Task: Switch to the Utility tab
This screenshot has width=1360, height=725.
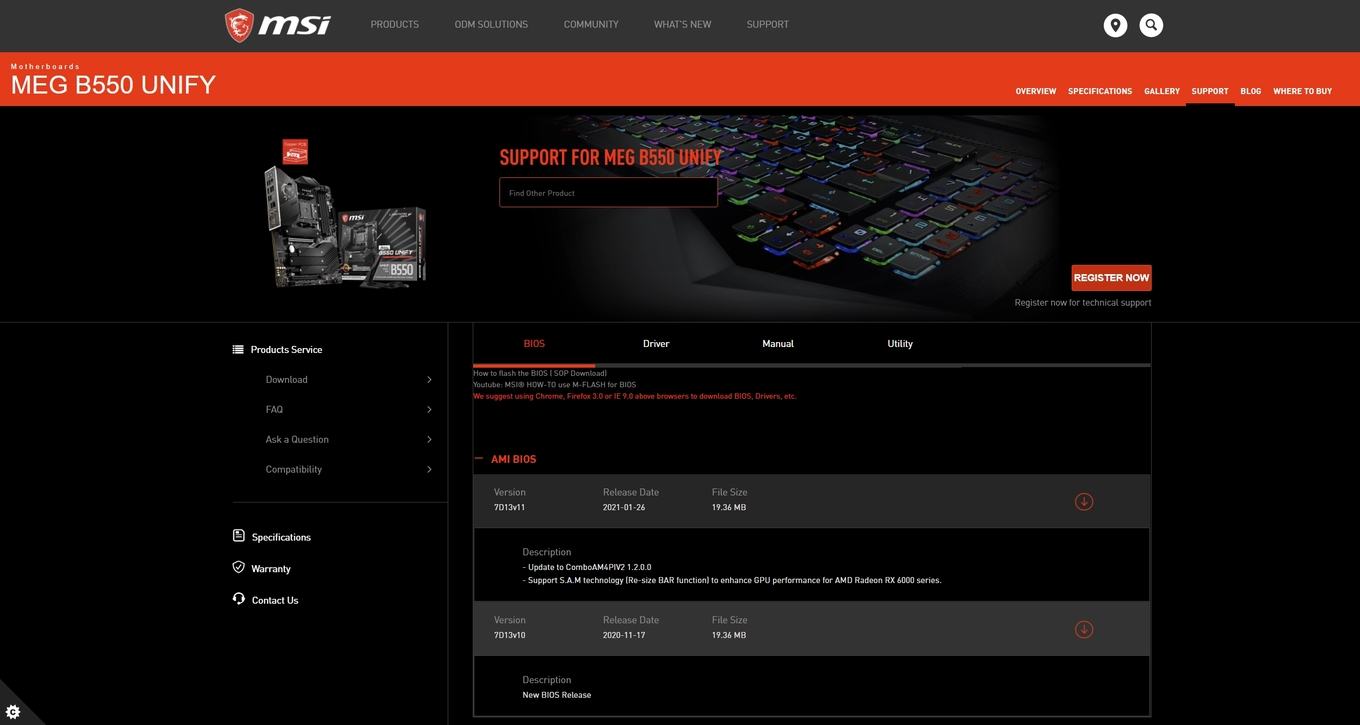Action: (900, 344)
